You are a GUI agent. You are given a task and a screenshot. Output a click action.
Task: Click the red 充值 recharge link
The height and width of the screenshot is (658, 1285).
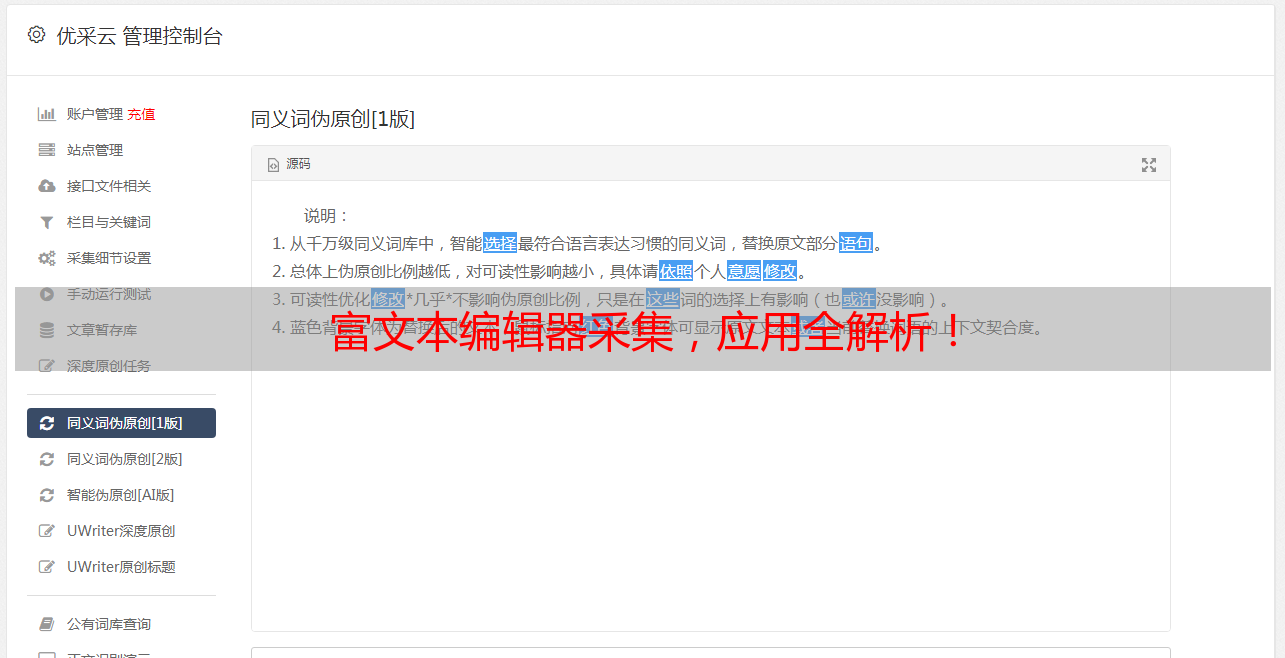pyautogui.click(x=141, y=114)
